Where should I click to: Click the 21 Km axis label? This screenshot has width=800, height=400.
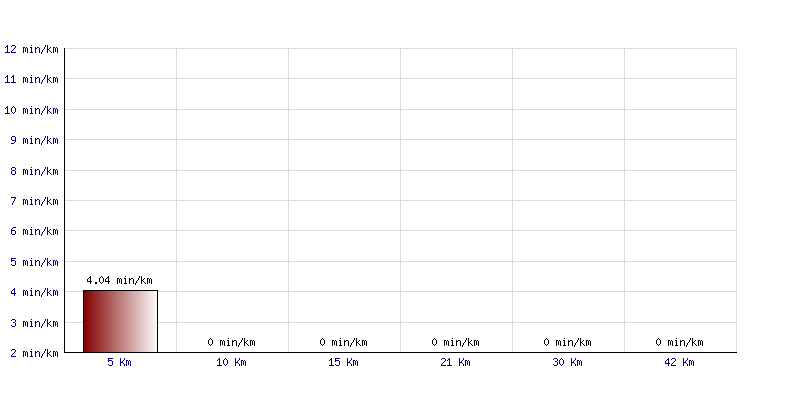(455, 362)
